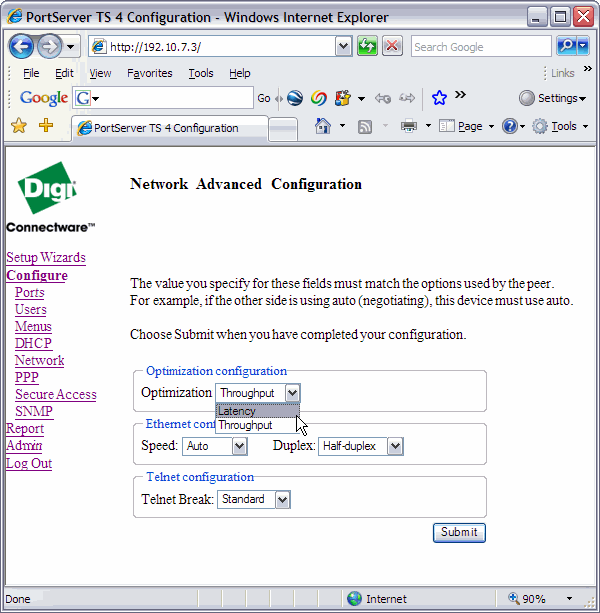Open the DHCP link
The width and height of the screenshot is (600, 613).
(33, 343)
